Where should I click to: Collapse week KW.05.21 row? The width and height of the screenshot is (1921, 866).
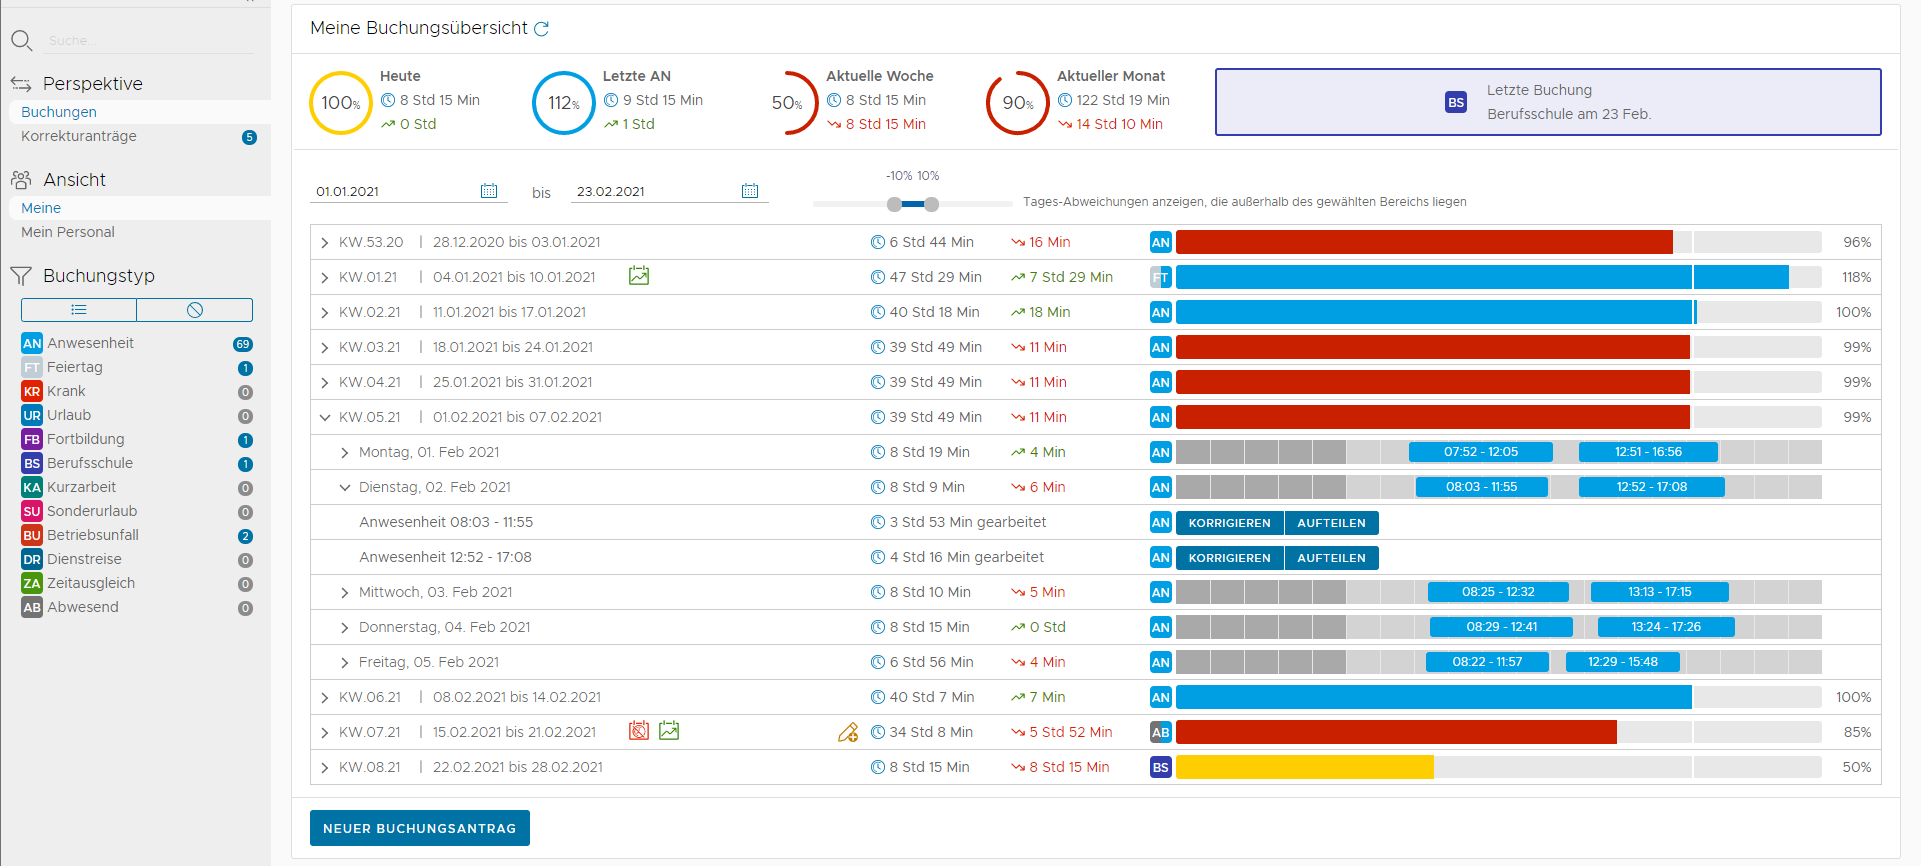tap(325, 417)
